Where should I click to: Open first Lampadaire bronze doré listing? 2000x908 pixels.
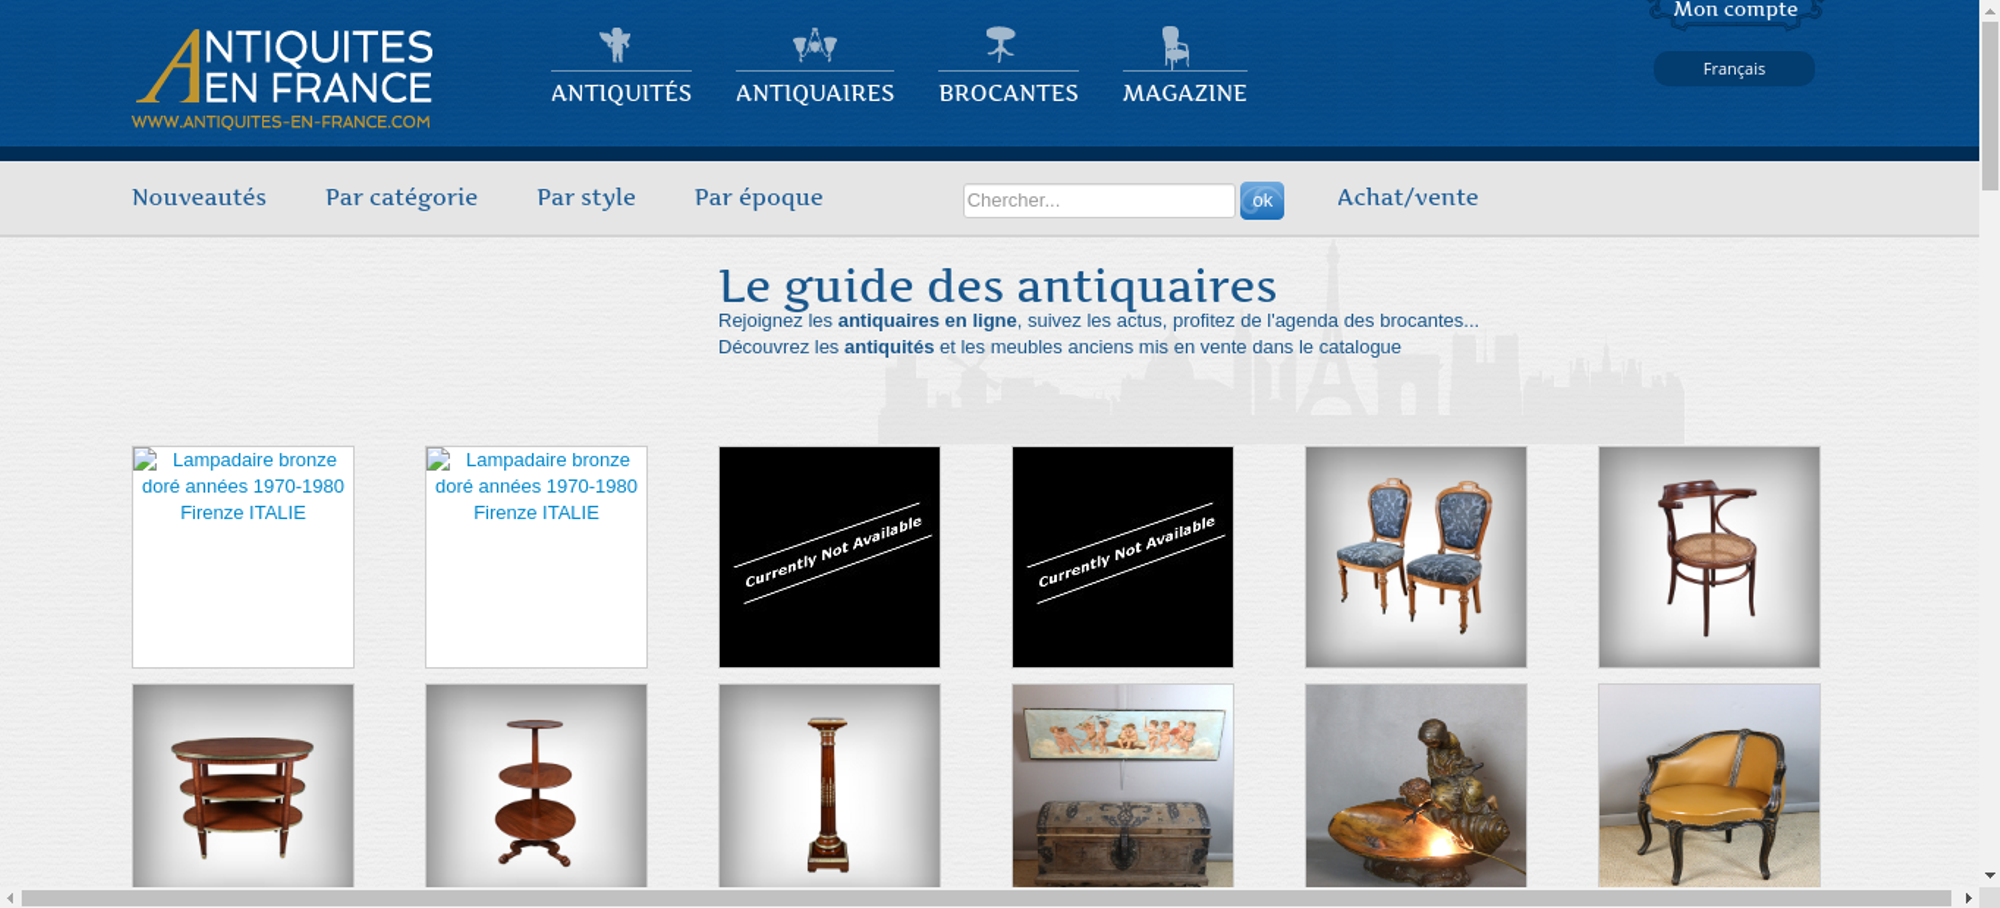tap(243, 557)
